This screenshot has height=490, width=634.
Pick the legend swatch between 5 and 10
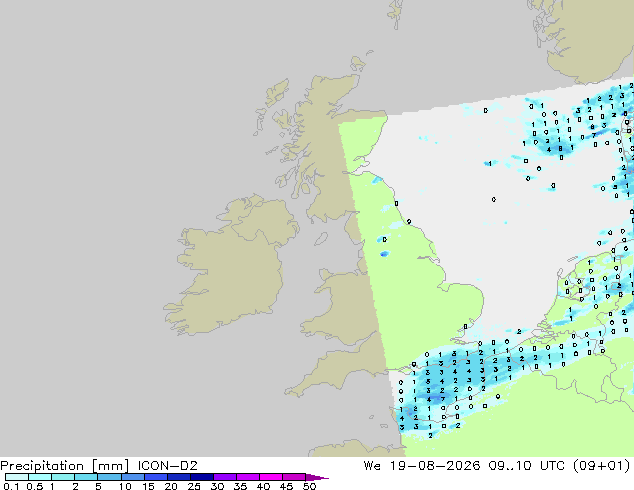point(109,477)
